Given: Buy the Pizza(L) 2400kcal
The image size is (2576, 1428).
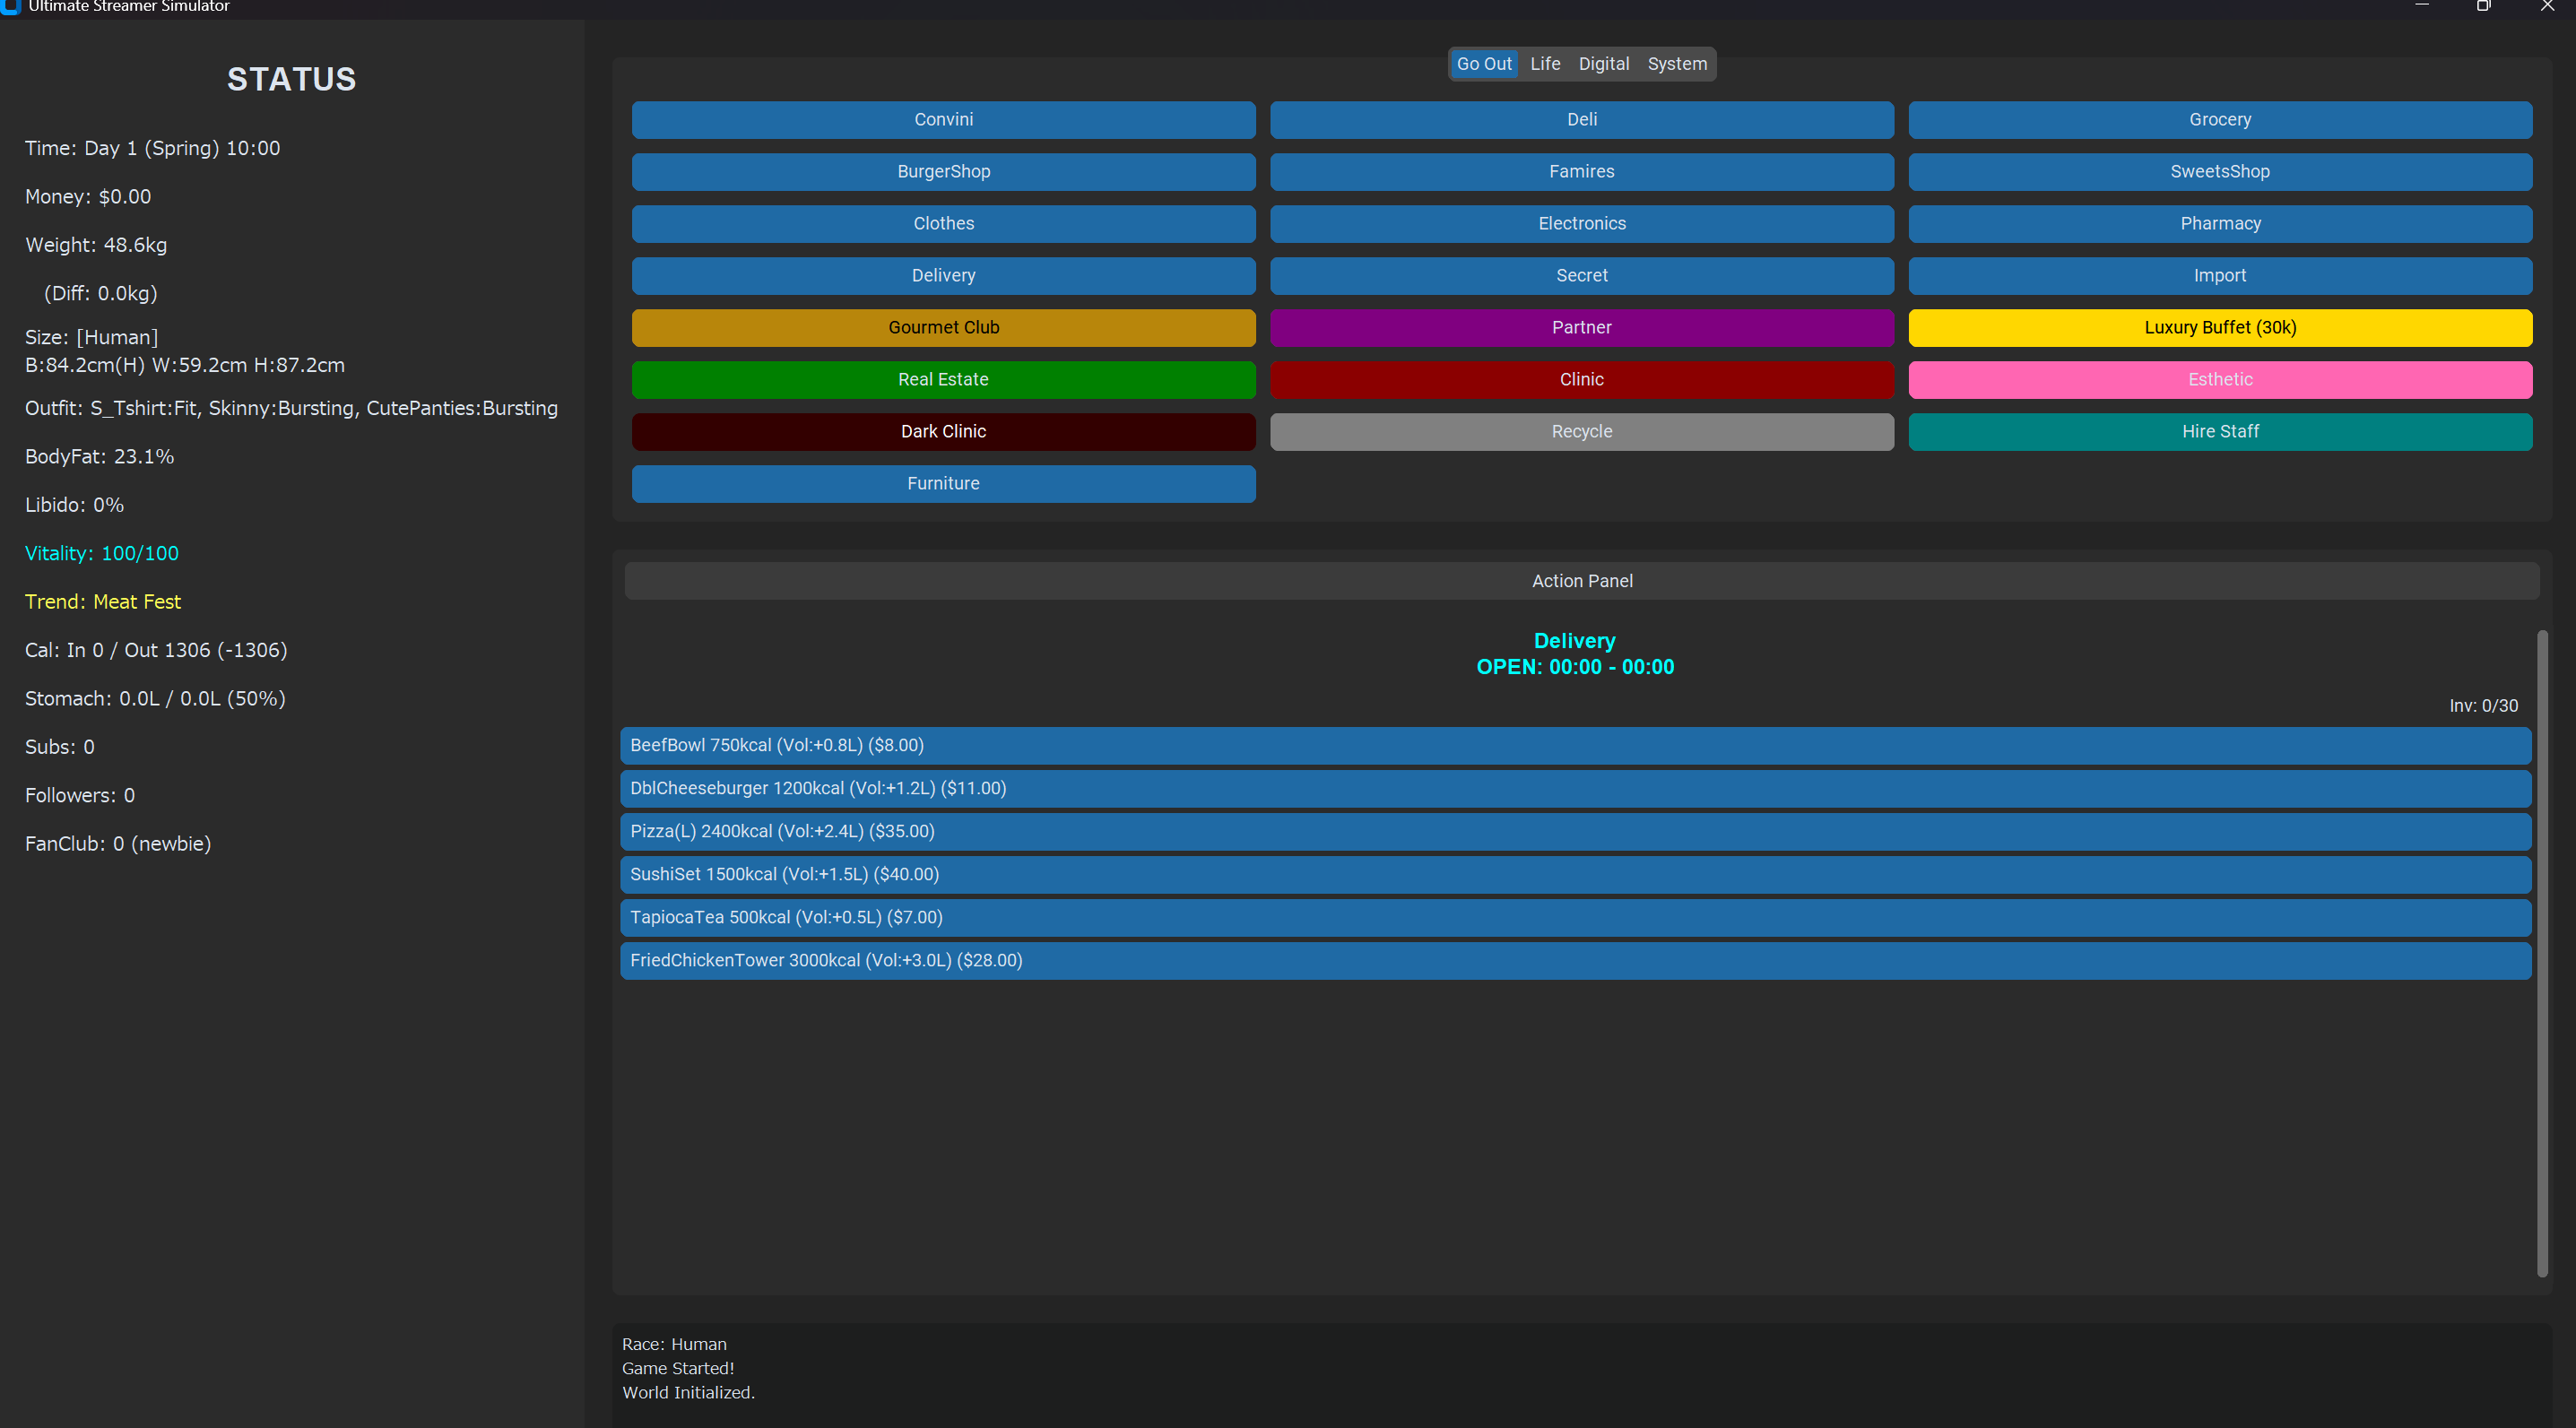Looking at the screenshot, I should click(x=1575, y=832).
